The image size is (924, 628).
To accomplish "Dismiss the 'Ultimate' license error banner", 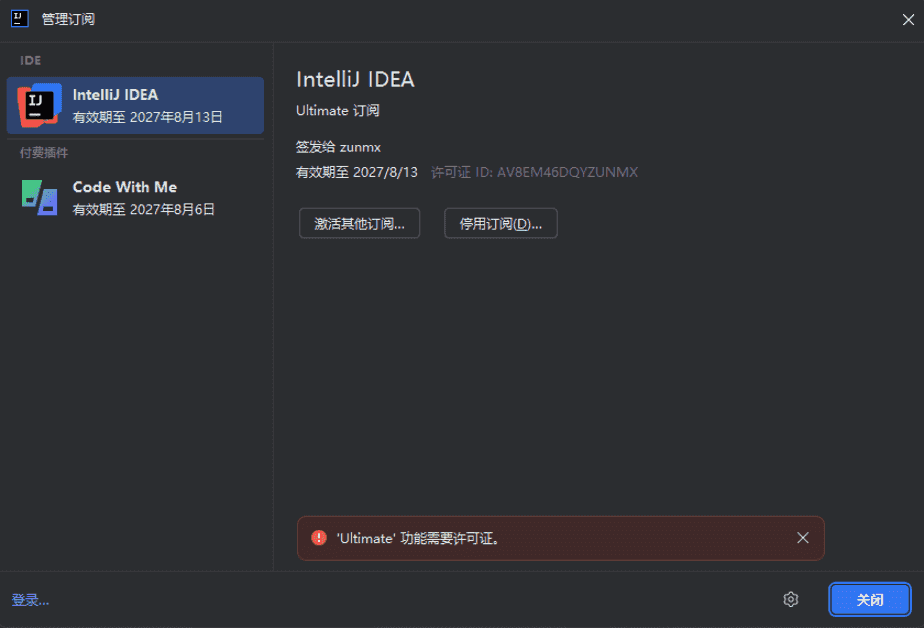I will [803, 538].
